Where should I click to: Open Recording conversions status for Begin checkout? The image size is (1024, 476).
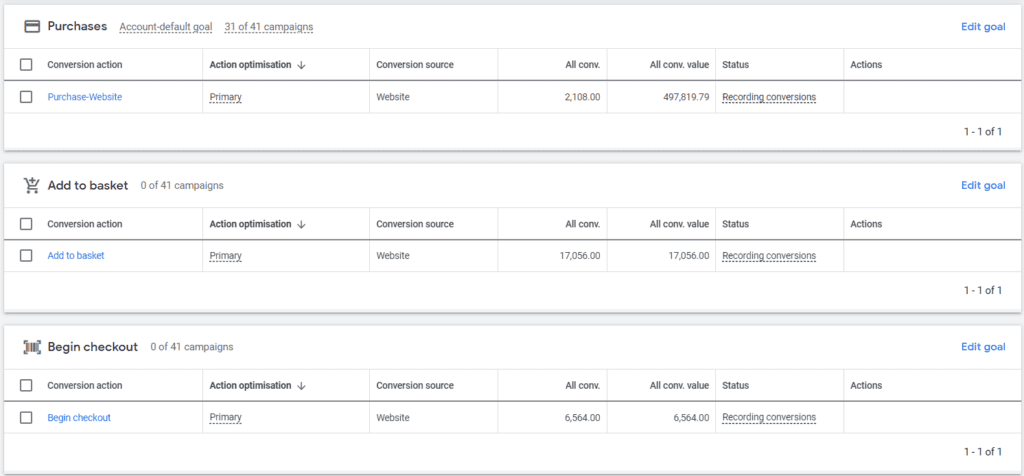[769, 417]
